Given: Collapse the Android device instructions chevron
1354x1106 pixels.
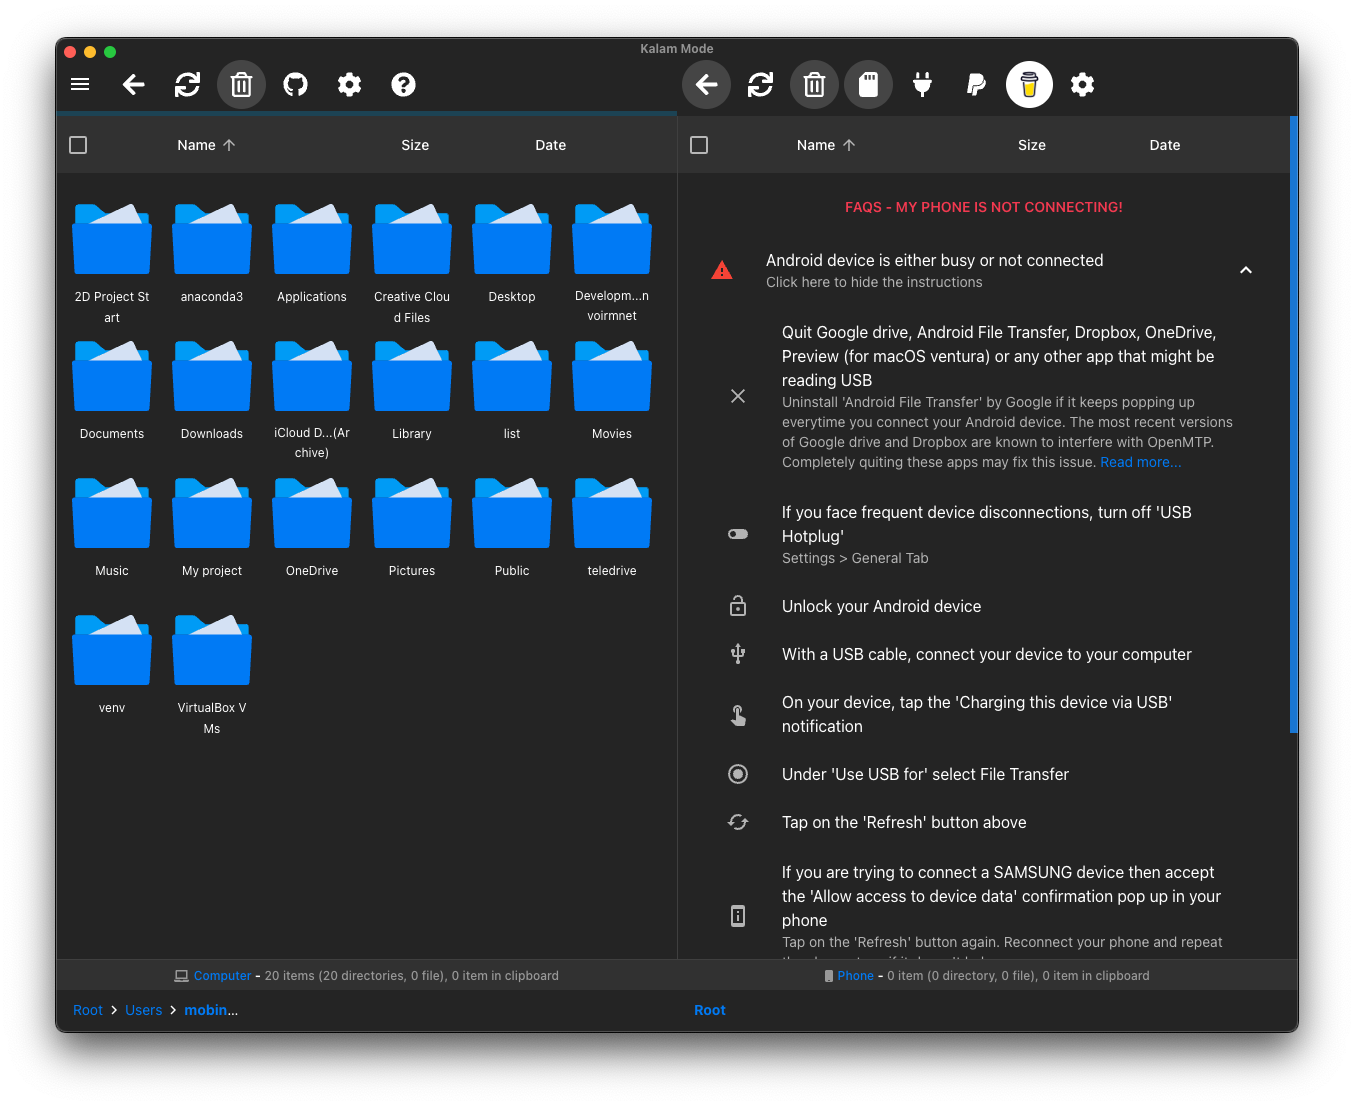Looking at the screenshot, I should [x=1246, y=270].
